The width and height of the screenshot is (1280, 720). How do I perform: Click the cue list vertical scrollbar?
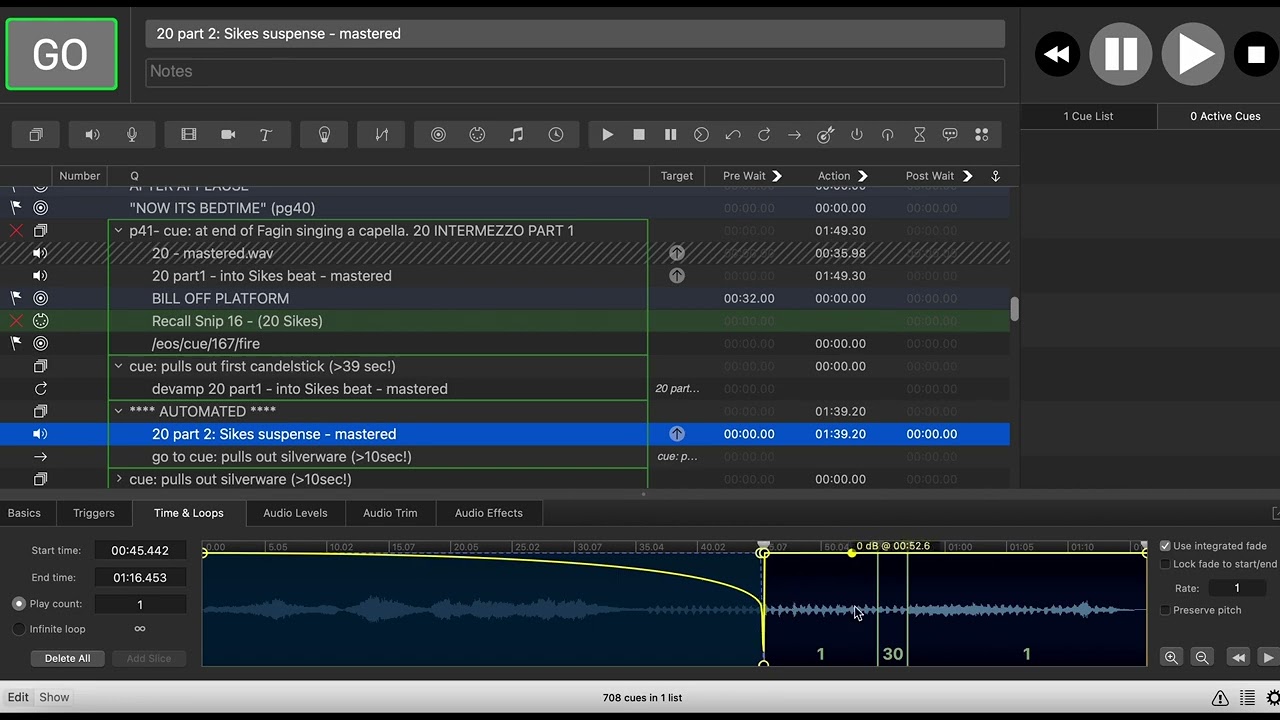(x=1014, y=309)
